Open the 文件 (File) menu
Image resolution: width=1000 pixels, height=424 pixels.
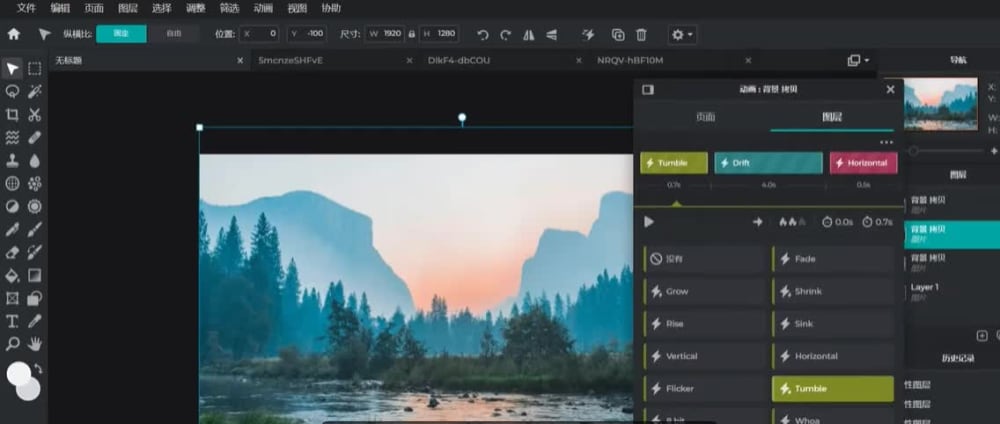tap(26, 8)
